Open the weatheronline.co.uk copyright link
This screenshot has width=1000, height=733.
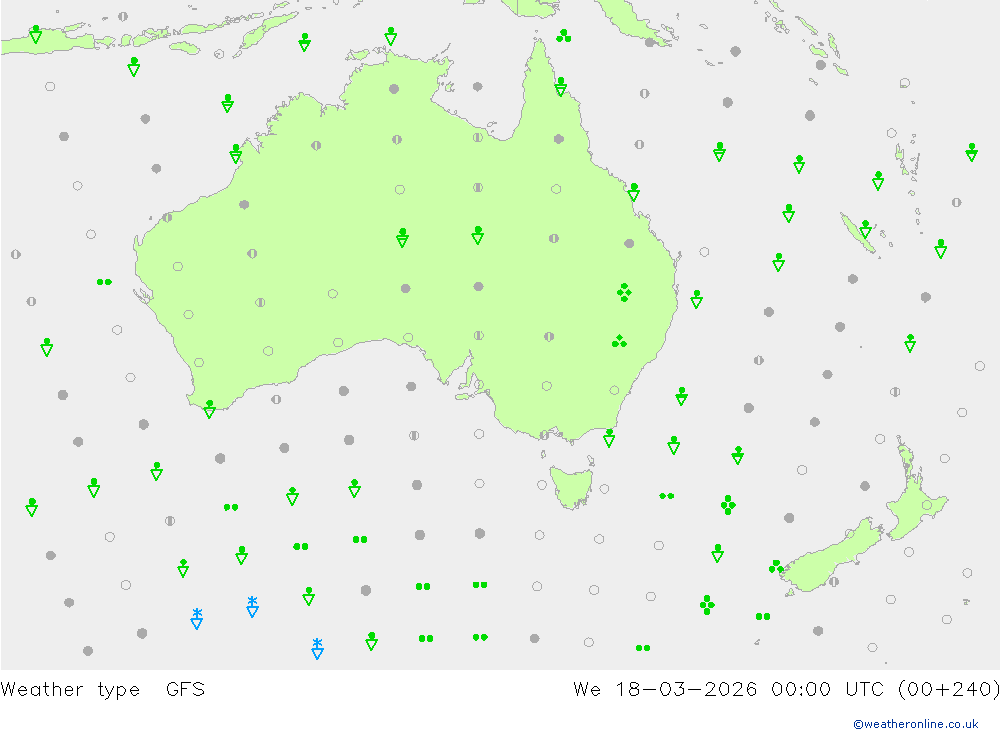[x=915, y=723]
